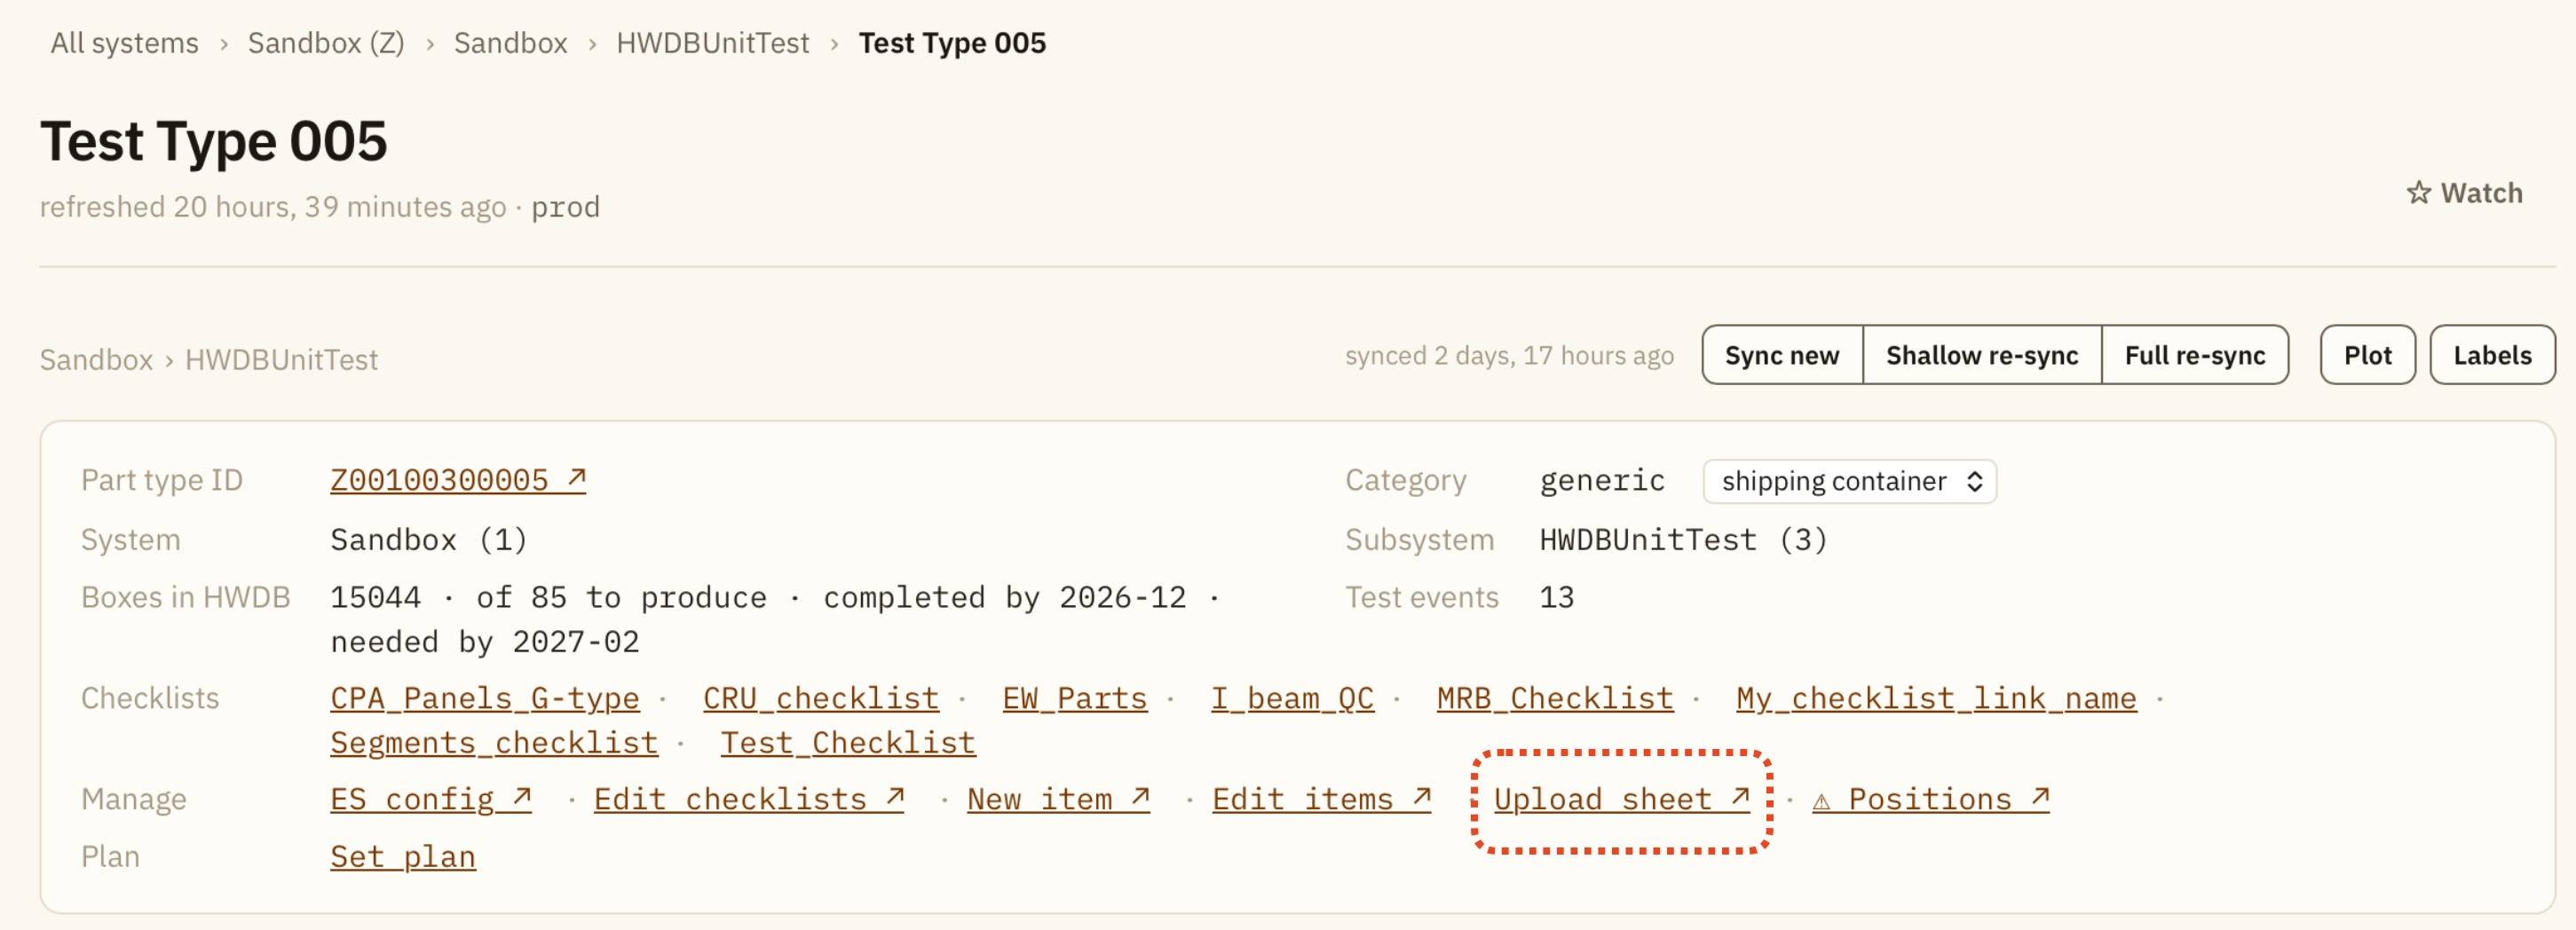
Task: Open the ES config link
Action: pyautogui.click(x=431, y=799)
